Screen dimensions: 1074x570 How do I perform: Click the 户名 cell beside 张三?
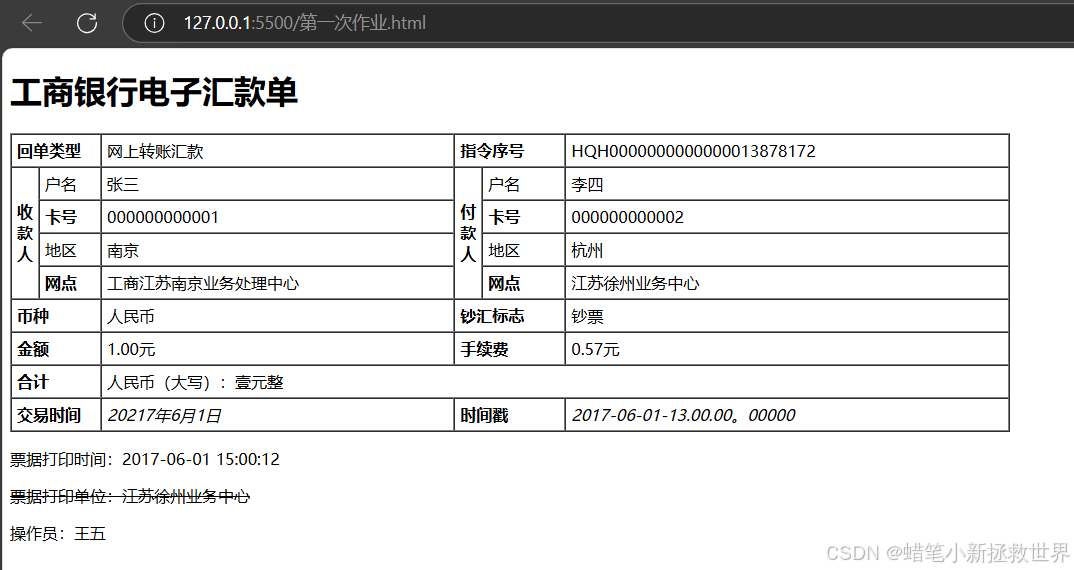tap(71, 184)
